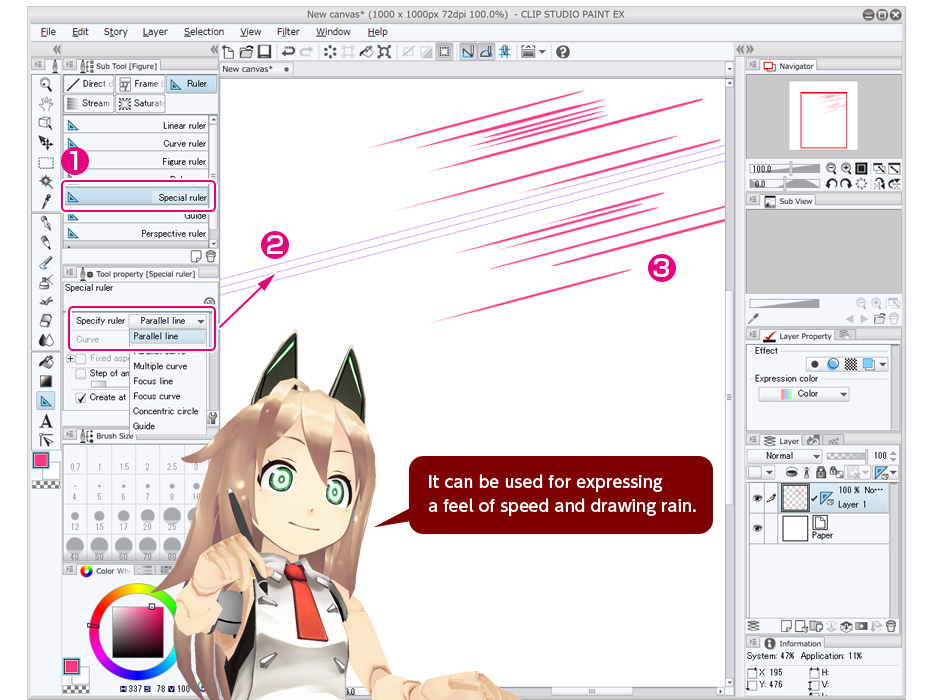Viewport: 932px width, 700px height.
Task: Choose the Eraser tool
Action: (x=45, y=320)
